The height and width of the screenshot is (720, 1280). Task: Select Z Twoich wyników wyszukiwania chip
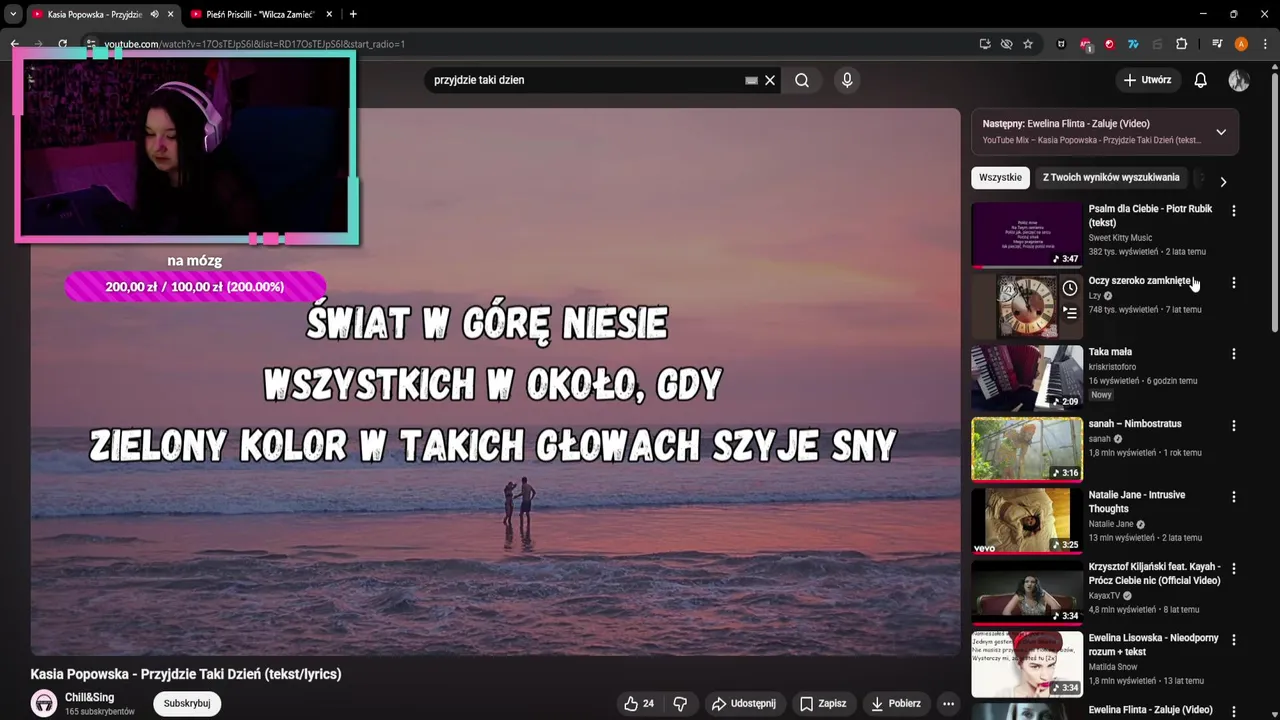(x=1111, y=177)
